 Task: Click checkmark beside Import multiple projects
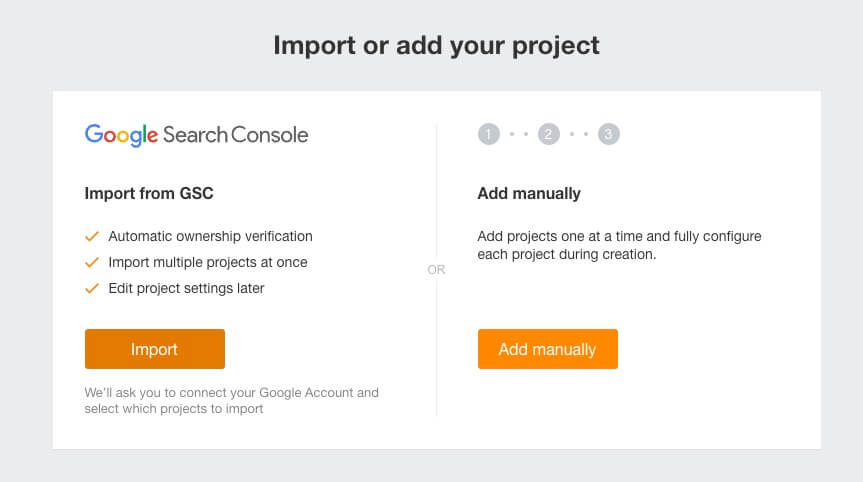tap(92, 263)
